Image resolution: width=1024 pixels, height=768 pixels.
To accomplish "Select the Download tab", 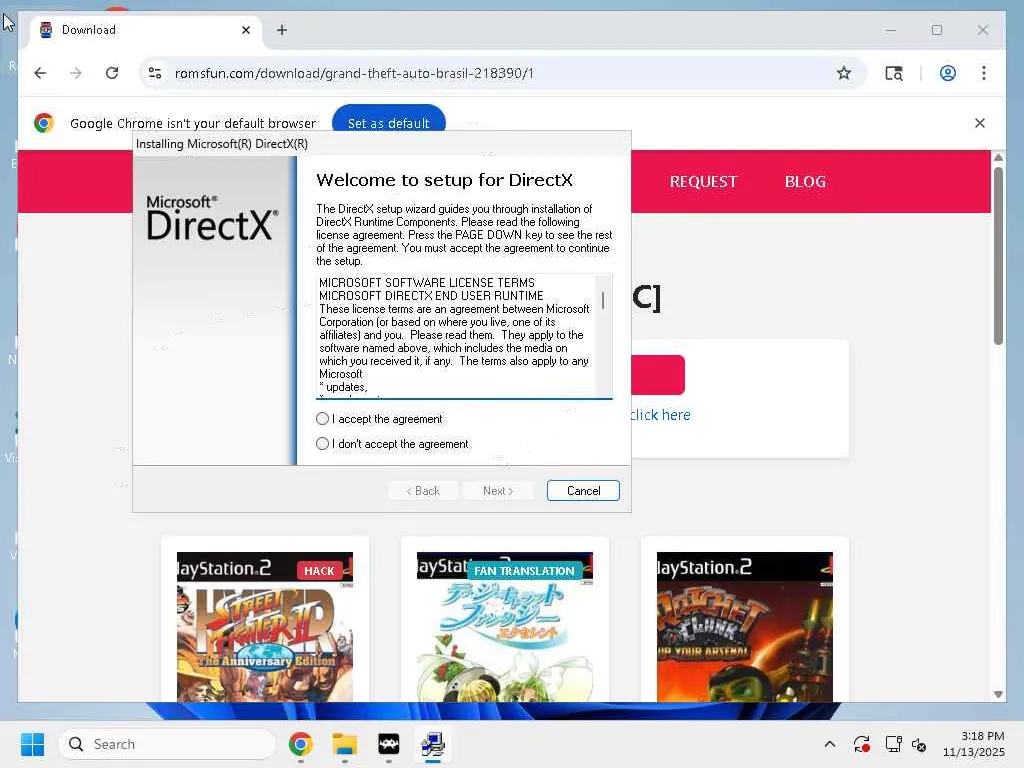I will [x=145, y=30].
